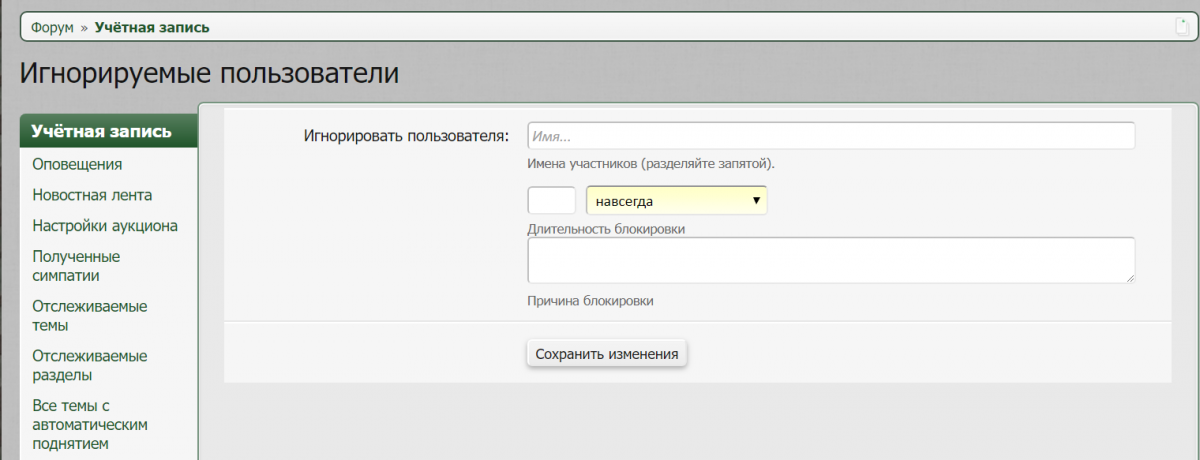Select "Учётная запись" sidebar header
Viewport: 1200px width, 460px height.
(101, 131)
